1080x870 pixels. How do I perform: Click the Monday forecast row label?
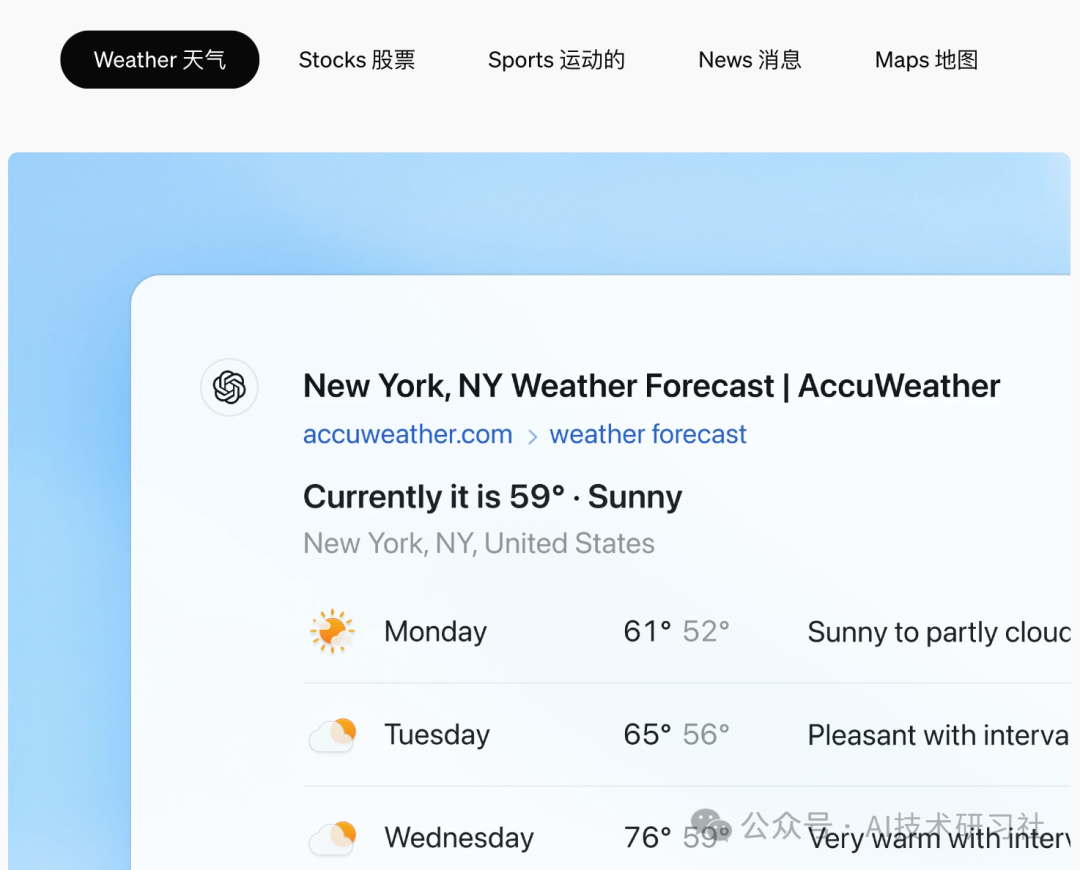click(435, 632)
